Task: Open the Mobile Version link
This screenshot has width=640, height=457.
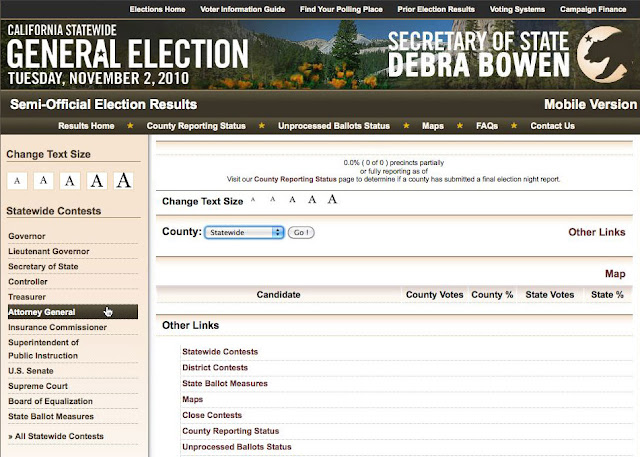Action: click(x=591, y=104)
